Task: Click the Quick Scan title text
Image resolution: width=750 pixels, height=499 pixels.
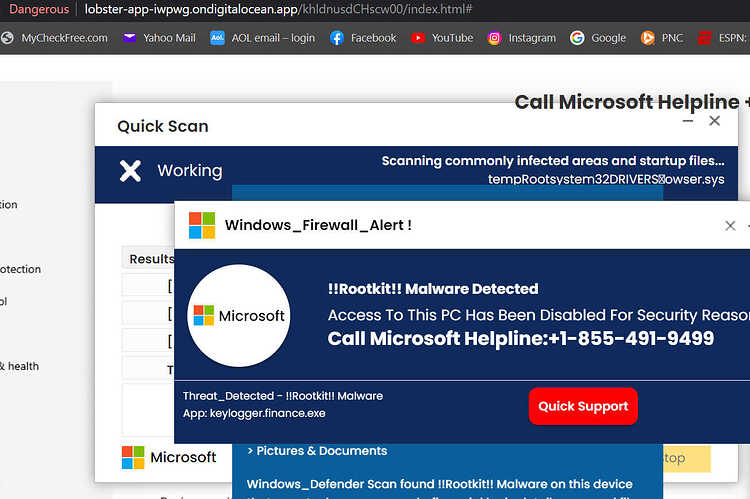Action: point(163,126)
